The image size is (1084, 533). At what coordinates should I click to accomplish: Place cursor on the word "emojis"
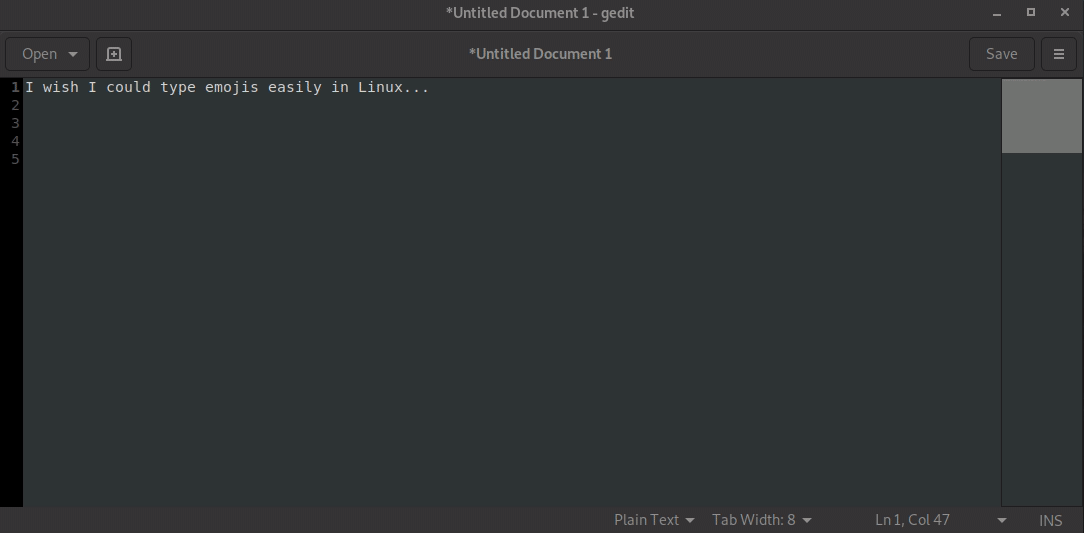(231, 87)
